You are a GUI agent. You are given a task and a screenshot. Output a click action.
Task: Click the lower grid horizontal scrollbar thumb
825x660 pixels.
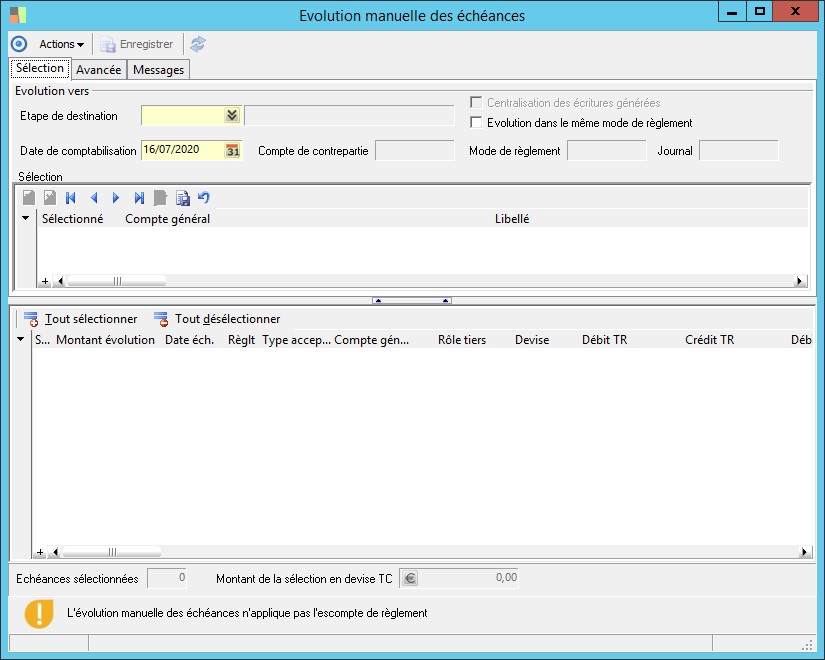tap(112, 552)
